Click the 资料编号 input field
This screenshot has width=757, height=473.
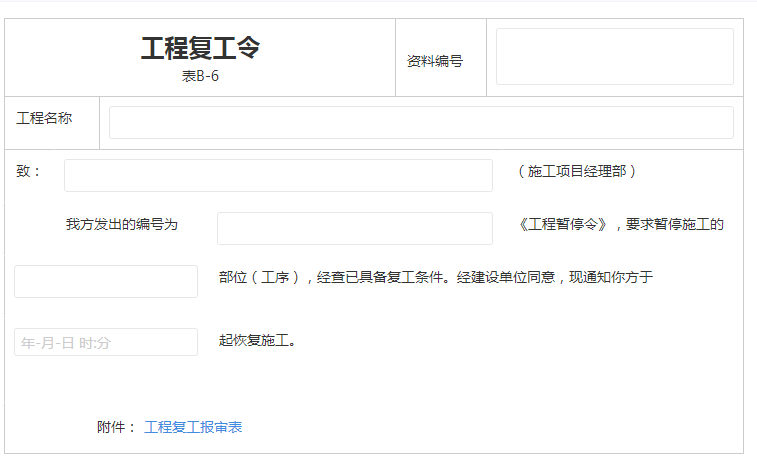pos(614,57)
